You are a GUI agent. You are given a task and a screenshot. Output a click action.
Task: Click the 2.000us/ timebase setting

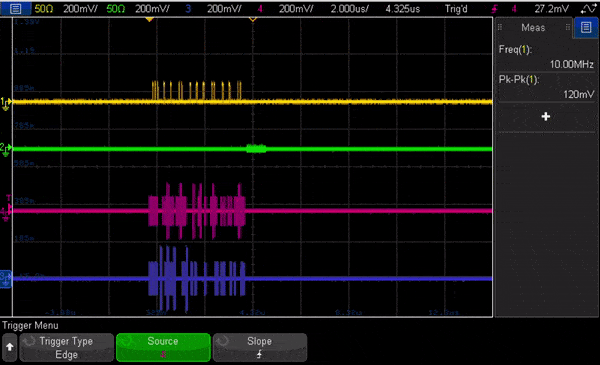pos(349,9)
